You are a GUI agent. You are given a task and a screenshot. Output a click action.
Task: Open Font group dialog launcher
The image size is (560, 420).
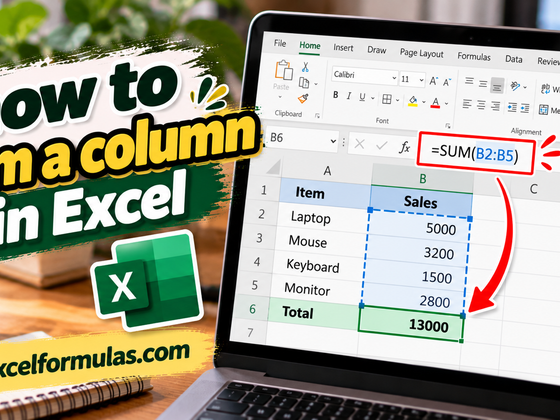point(448,126)
